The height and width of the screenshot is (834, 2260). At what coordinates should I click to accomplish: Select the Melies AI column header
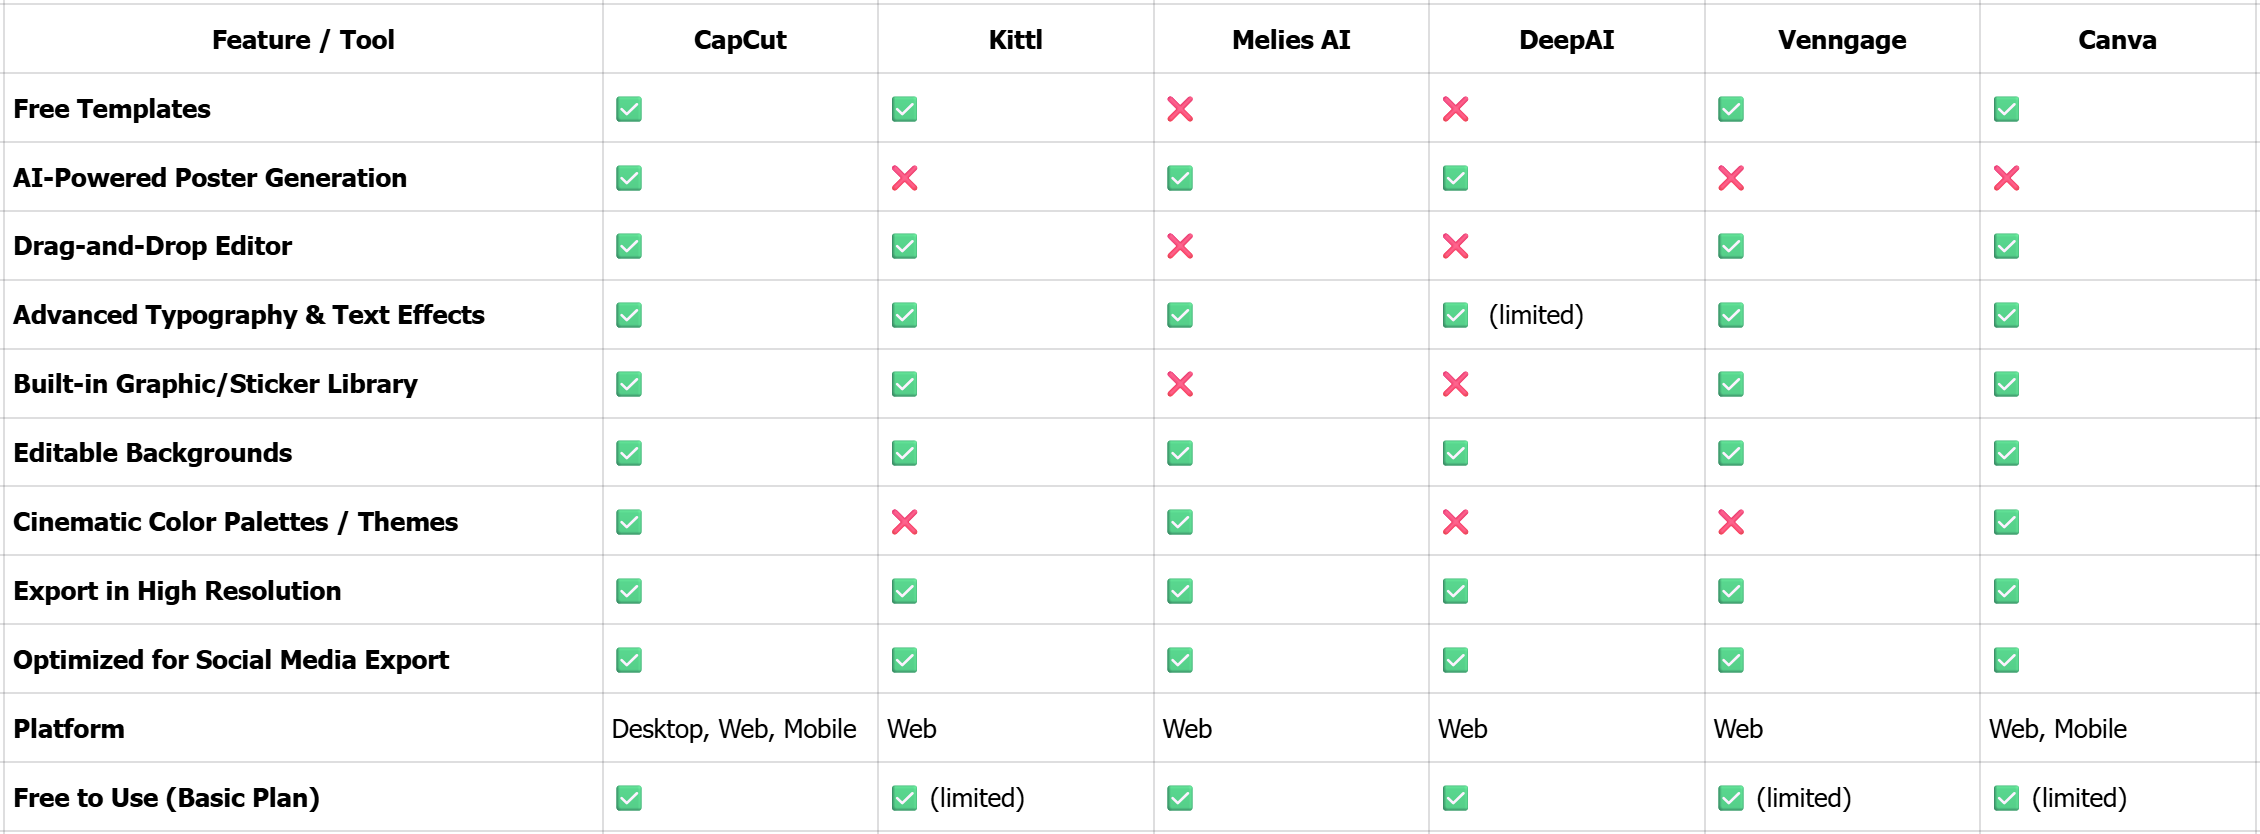pos(1290,40)
